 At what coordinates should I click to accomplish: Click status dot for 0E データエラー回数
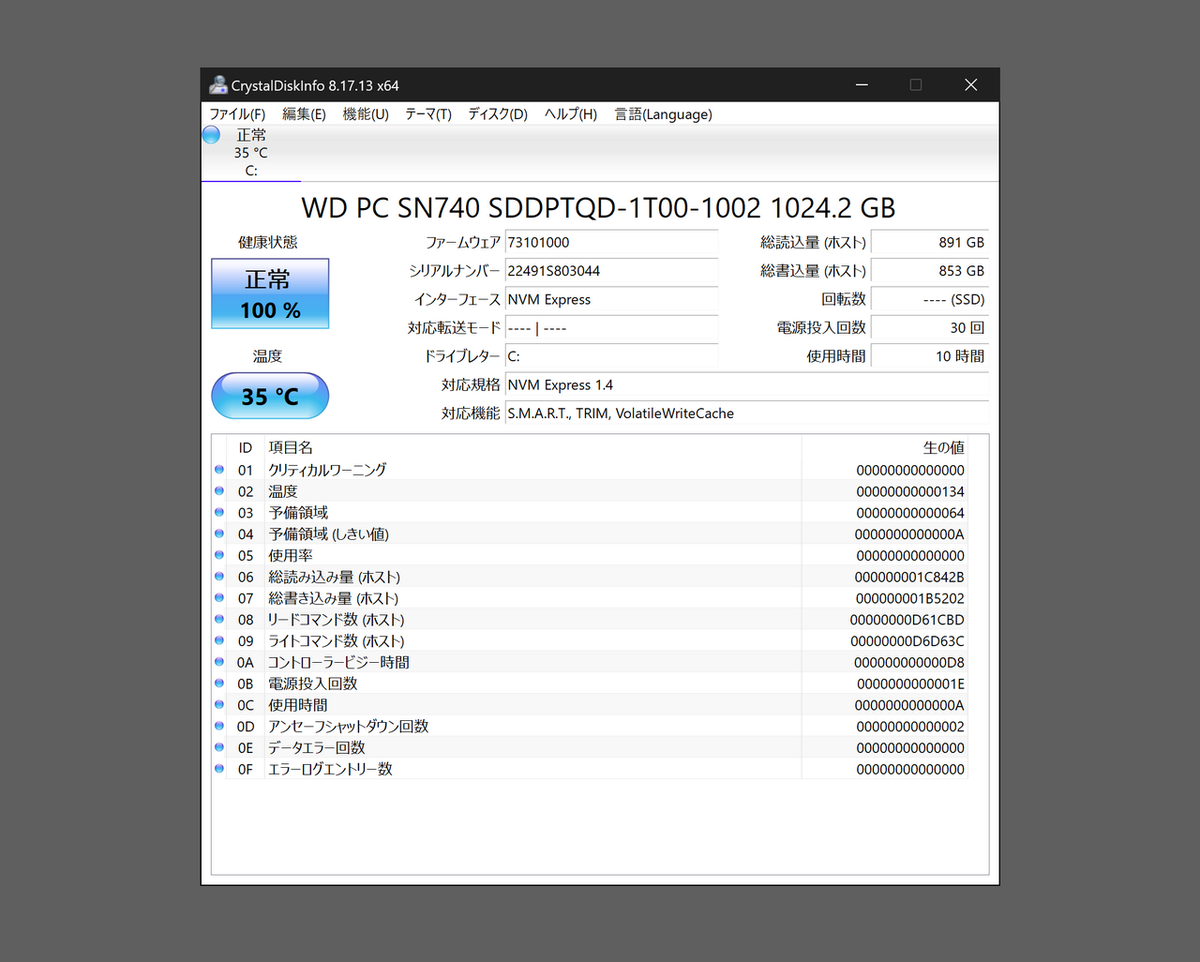click(x=219, y=747)
